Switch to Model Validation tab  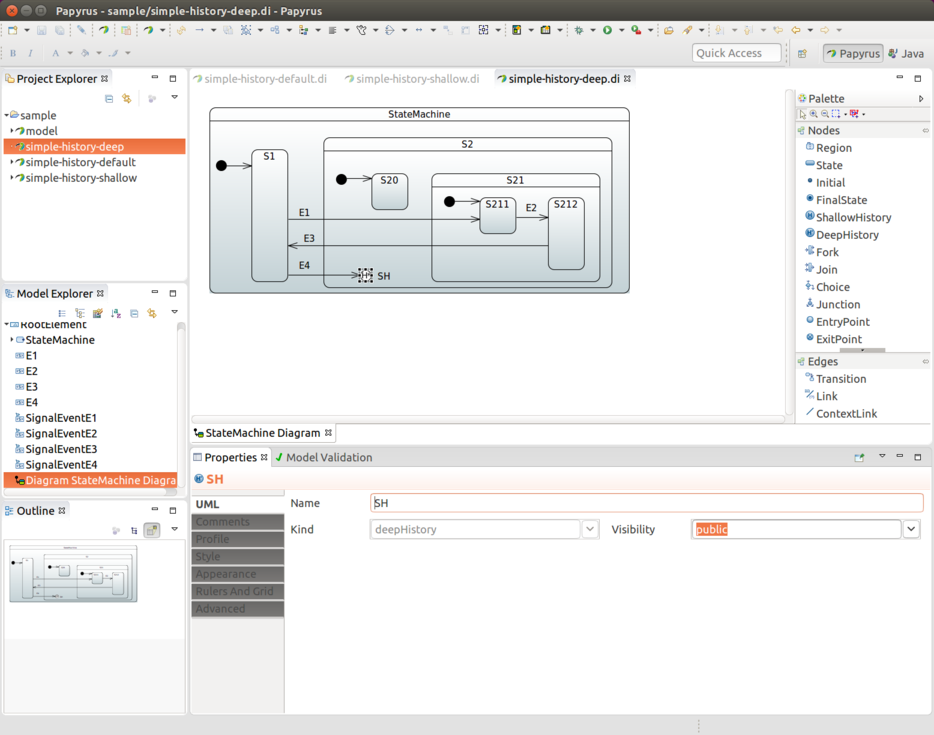tap(323, 457)
